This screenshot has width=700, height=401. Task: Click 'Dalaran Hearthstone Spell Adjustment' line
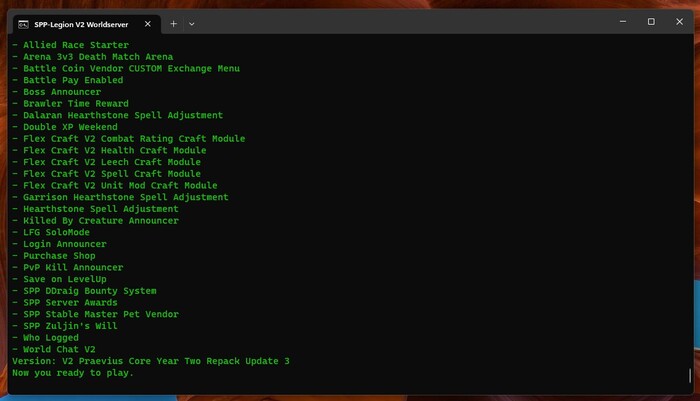click(x=117, y=115)
